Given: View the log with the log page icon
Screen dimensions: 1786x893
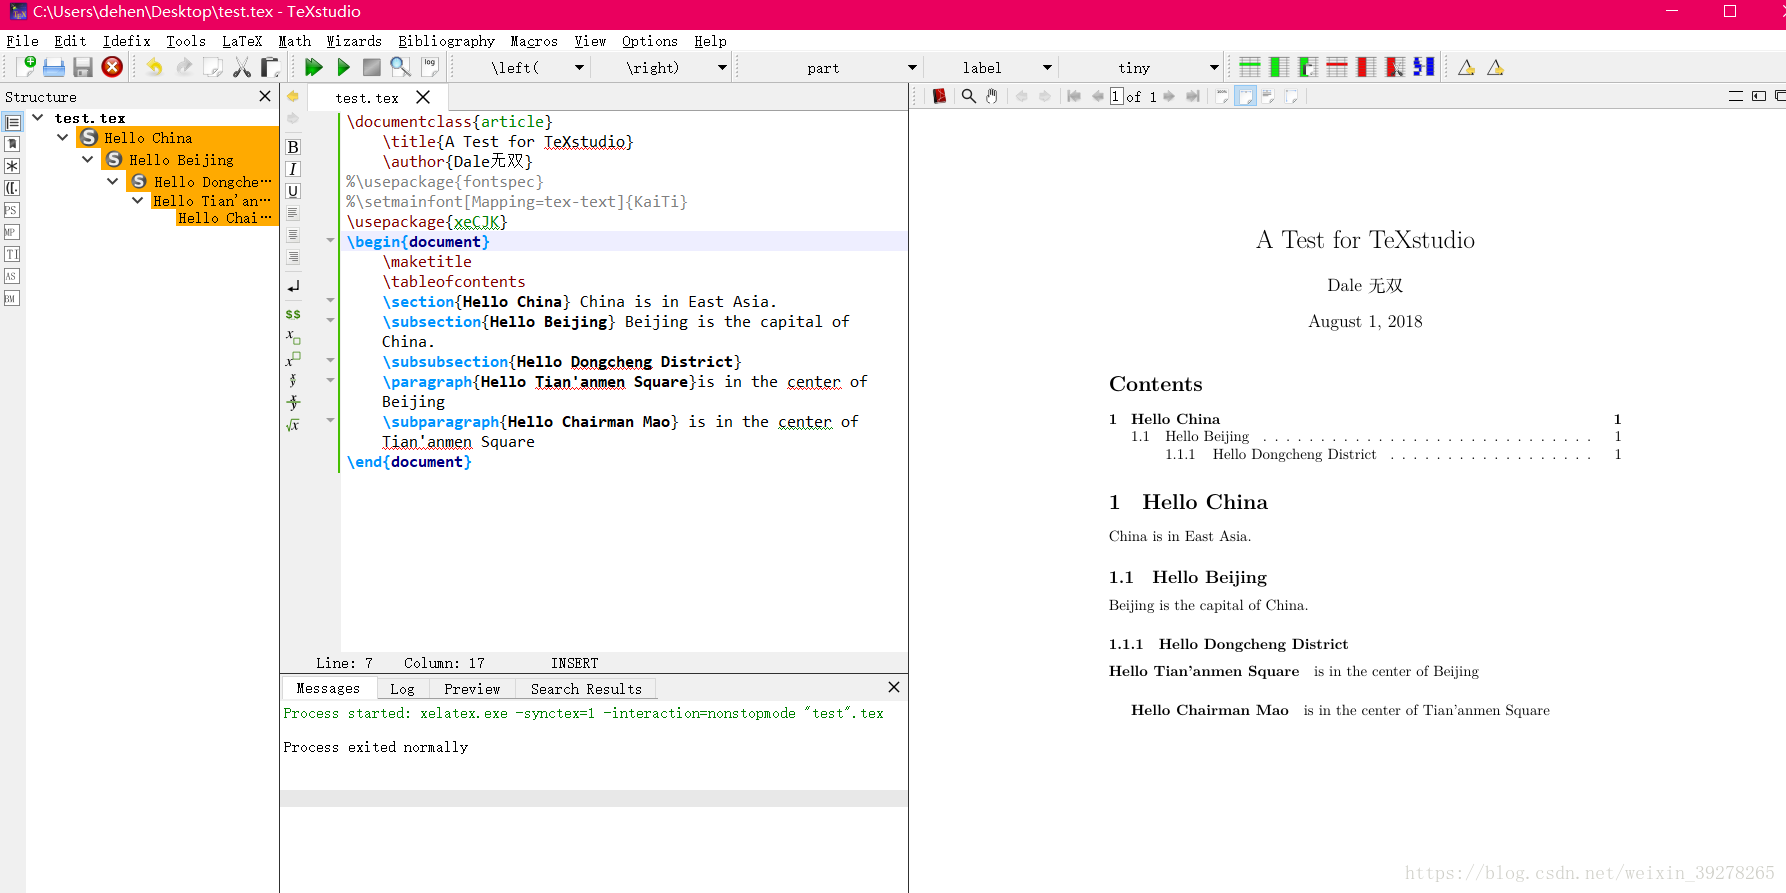Looking at the screenshot, I should coord(430,67).
